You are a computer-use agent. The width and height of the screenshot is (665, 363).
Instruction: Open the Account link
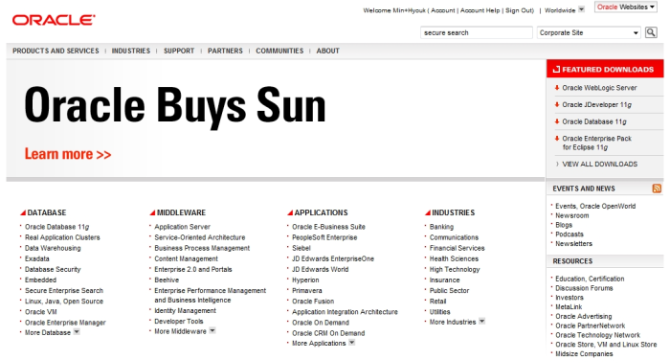click(x=443, y=11)
